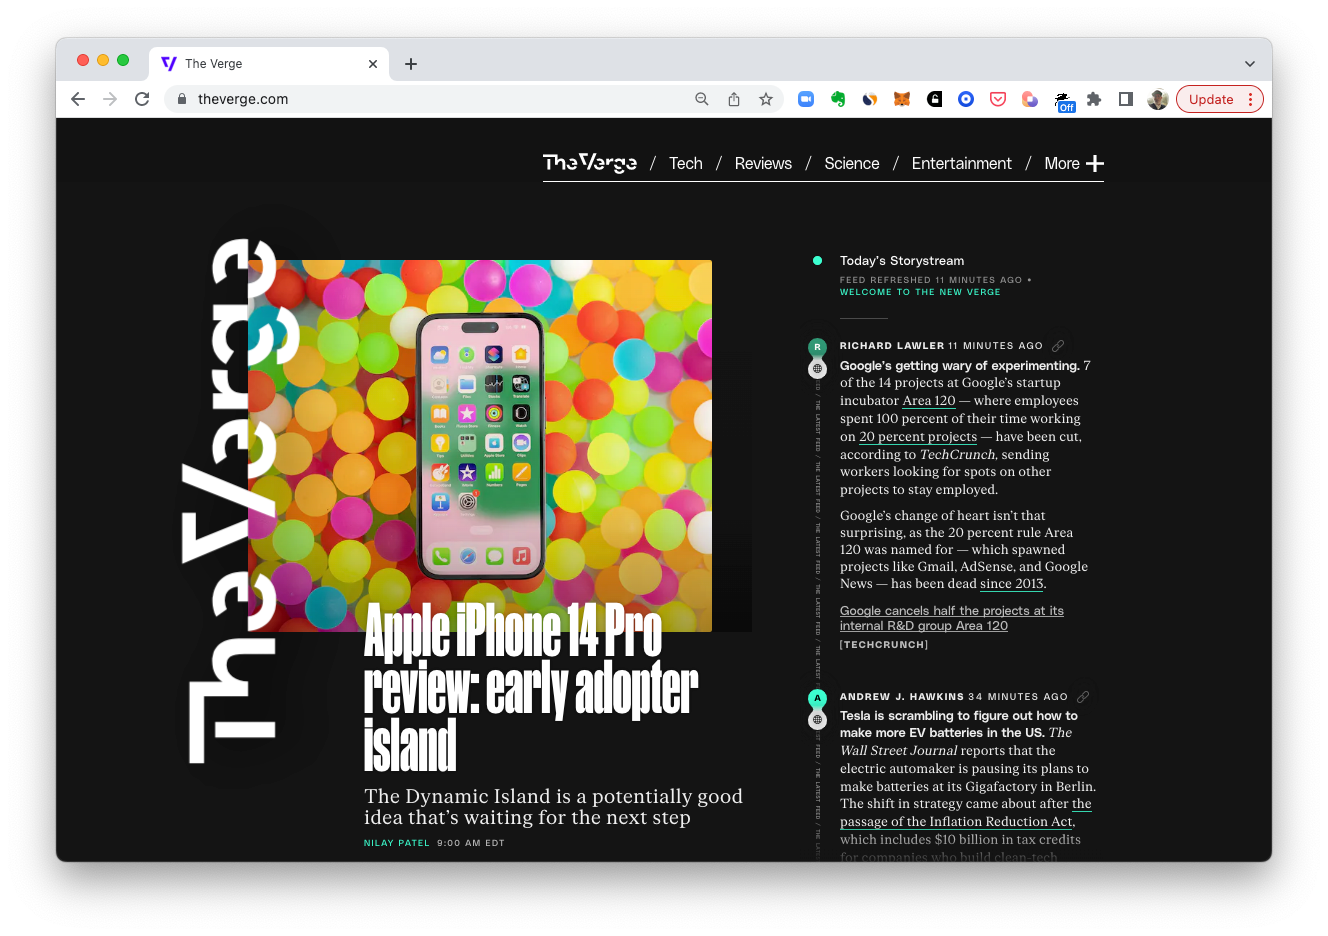Go back to the previous page
Image resolution: width=1328 pixels, height=936 pixels.
[78, 99]
